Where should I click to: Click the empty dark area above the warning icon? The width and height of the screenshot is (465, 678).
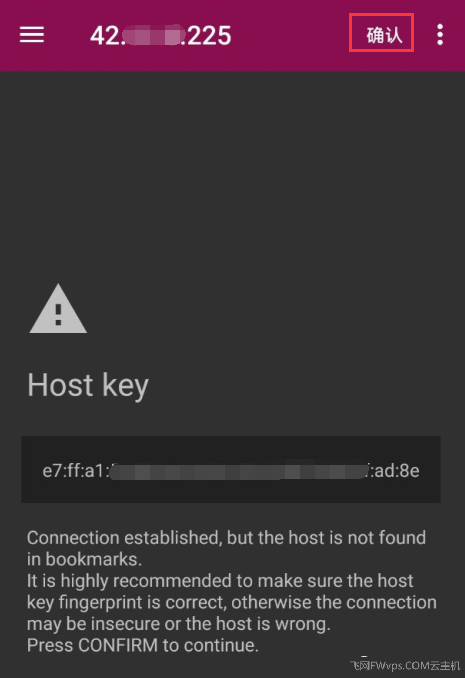click(x=232, y=173)
